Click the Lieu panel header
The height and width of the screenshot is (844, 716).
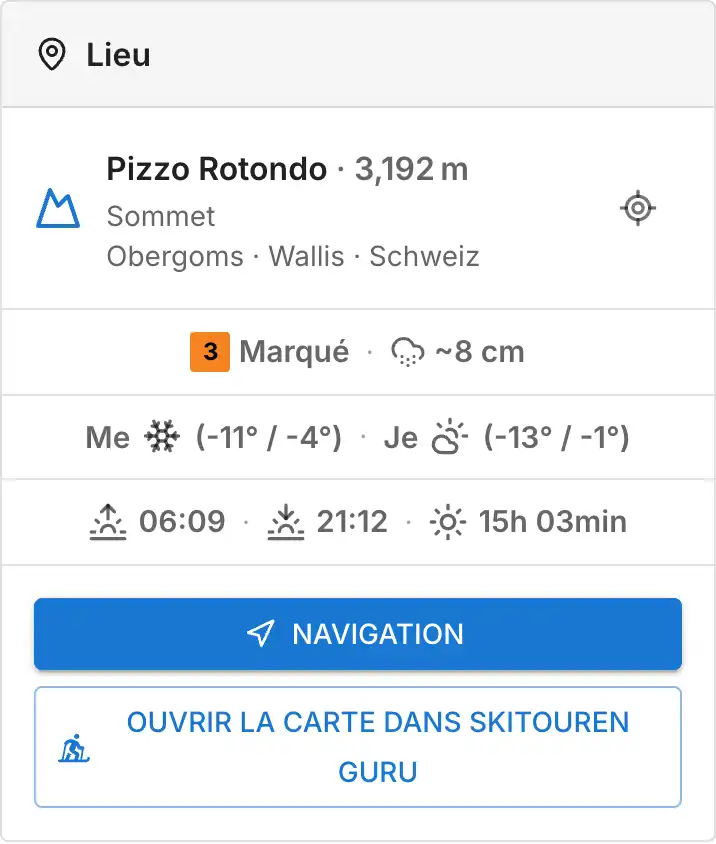[358, 54]
